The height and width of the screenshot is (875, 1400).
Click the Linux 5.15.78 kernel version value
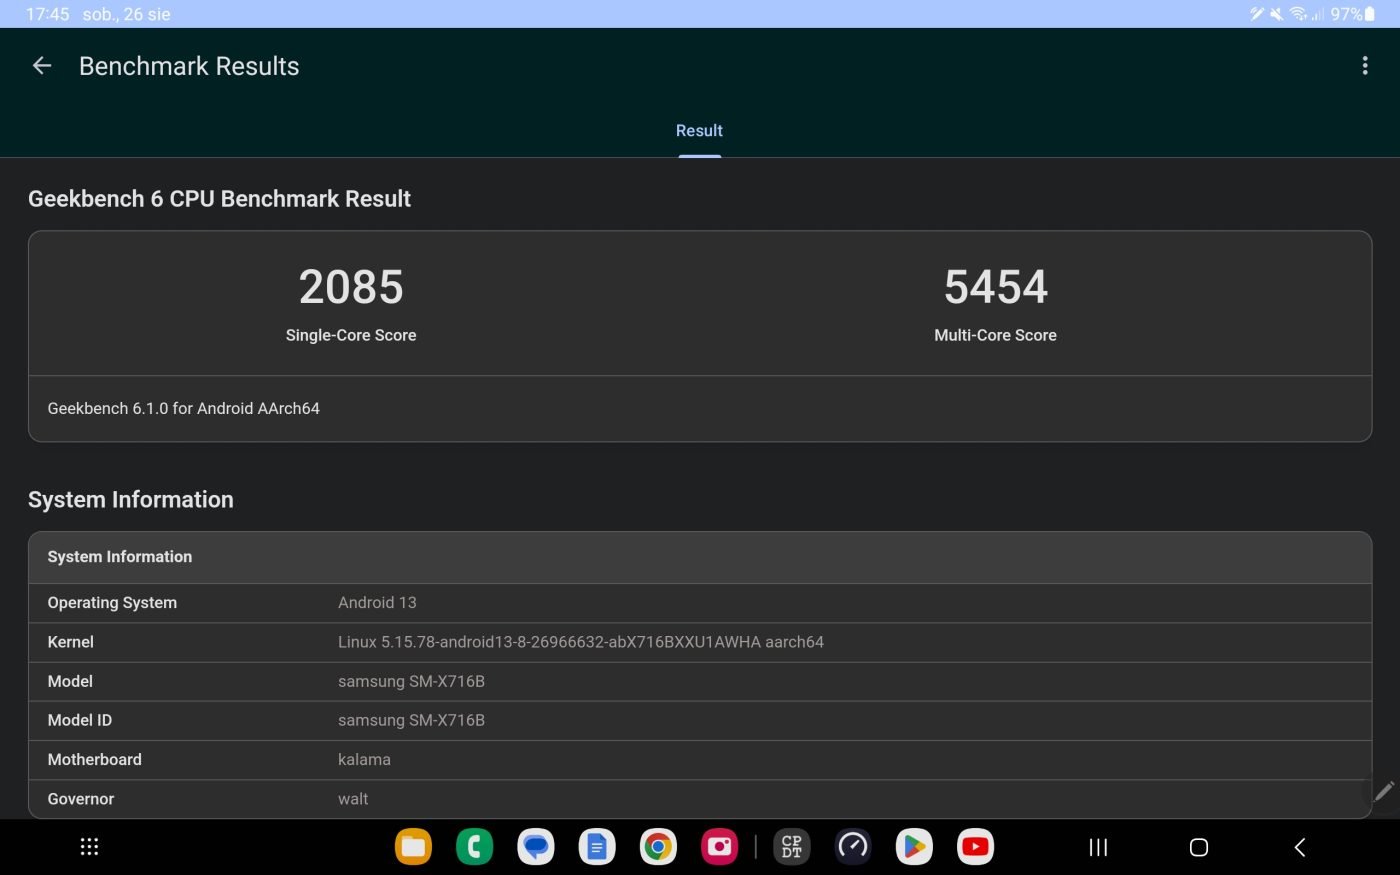(x=581, y=642)
